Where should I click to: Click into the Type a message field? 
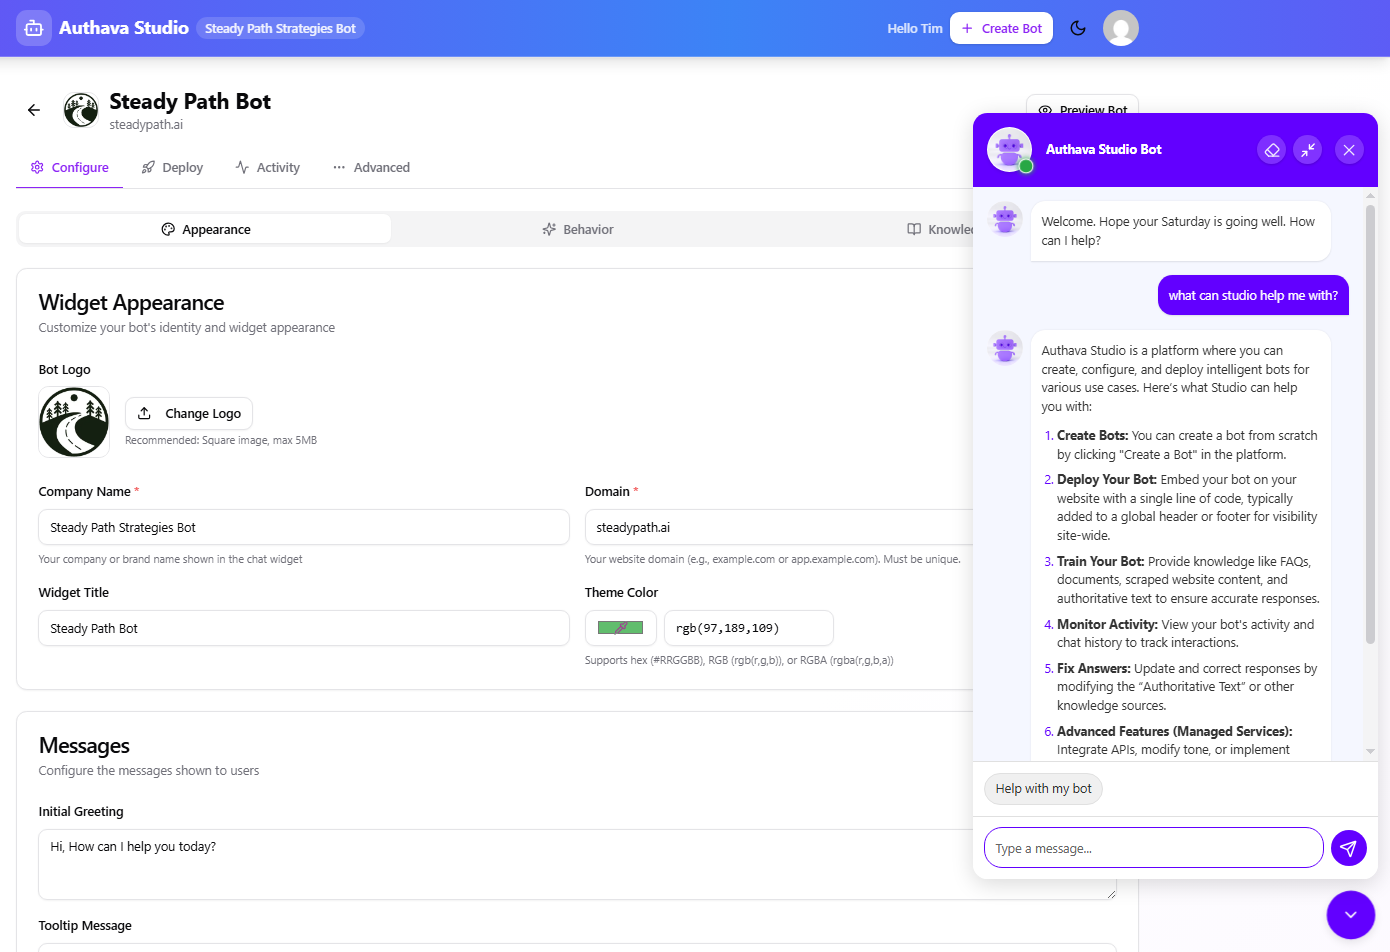(1153, 848)
